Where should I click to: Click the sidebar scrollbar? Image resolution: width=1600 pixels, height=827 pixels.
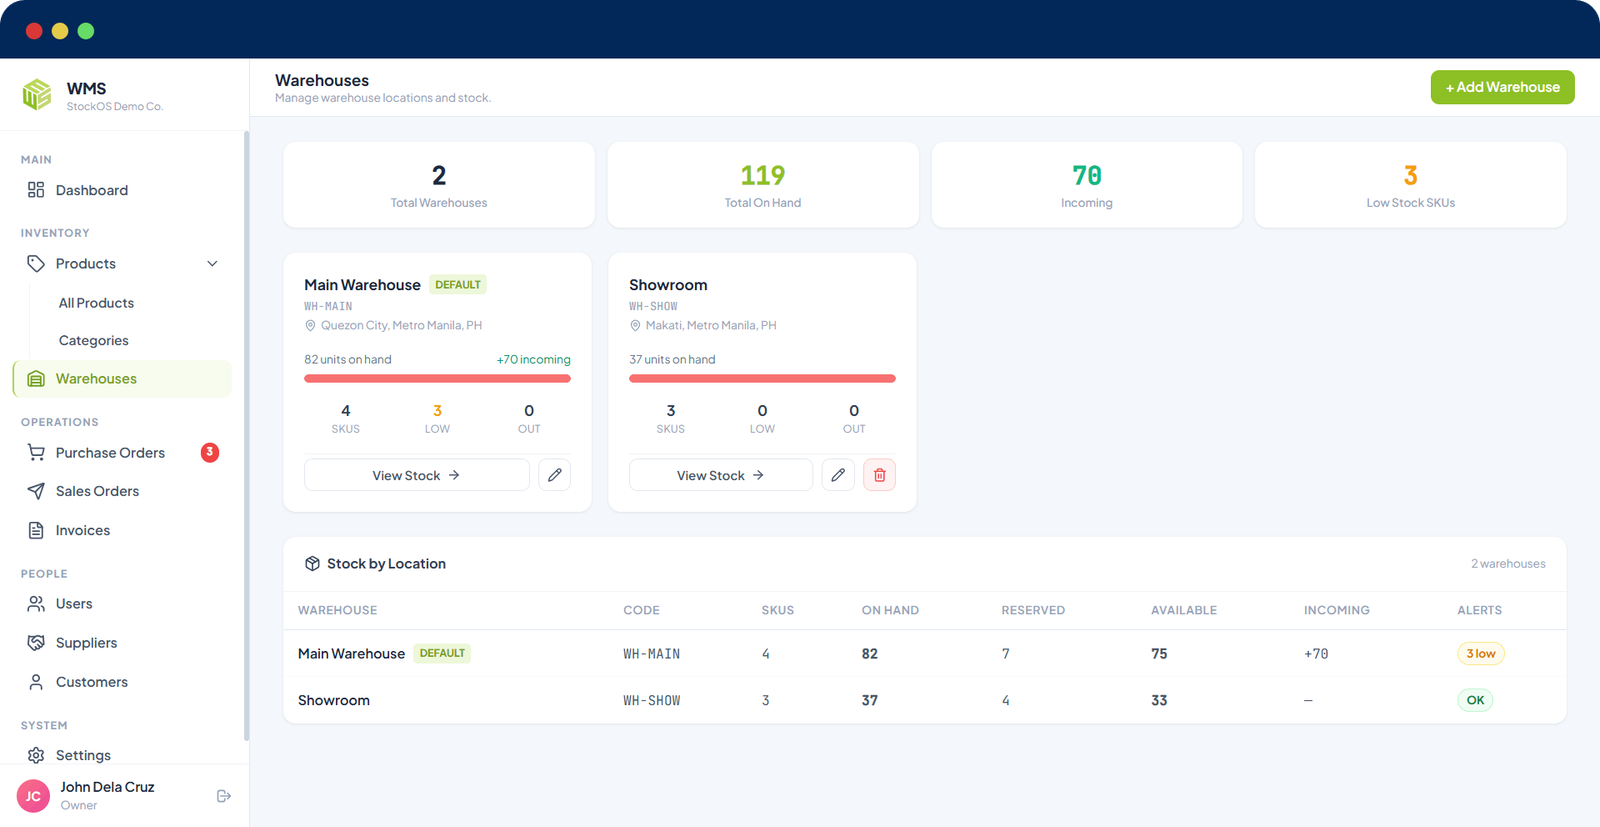coord(246,435)
